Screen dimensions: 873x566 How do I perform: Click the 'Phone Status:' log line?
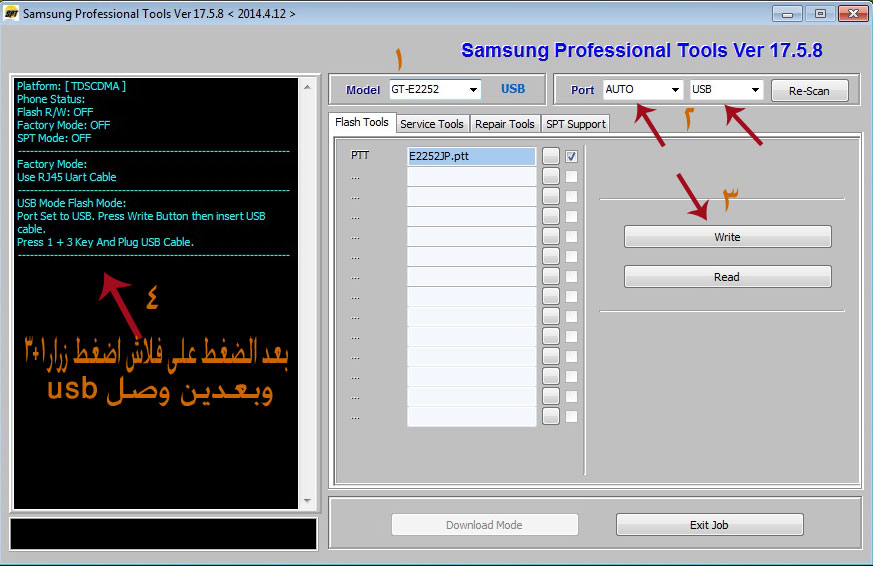[51, 99]
